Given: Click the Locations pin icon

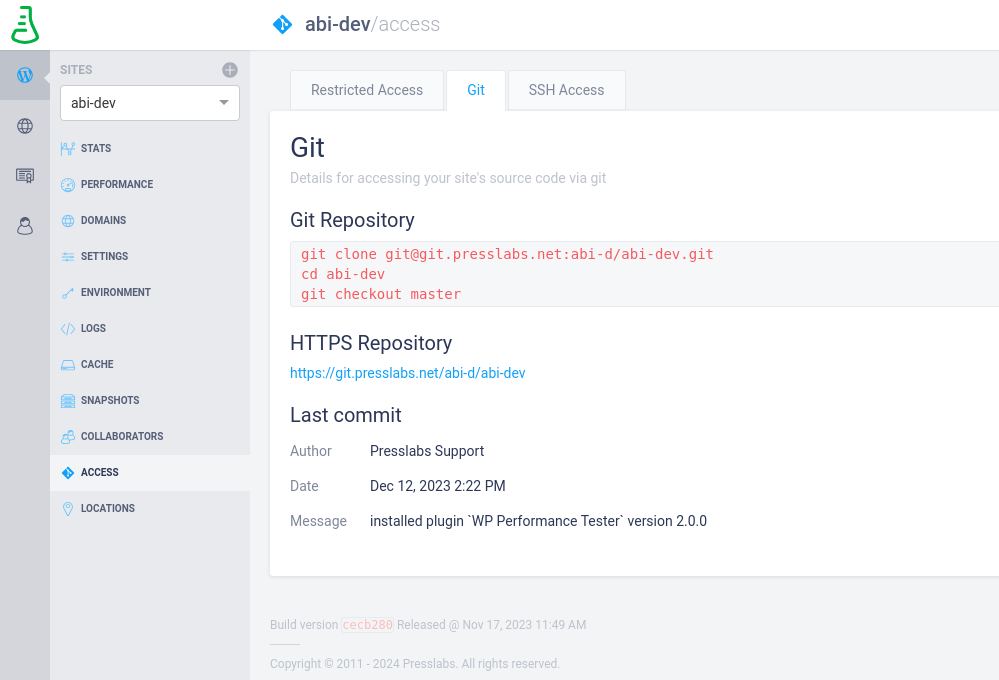Looking at the screenshot, I should click(68, 509).
